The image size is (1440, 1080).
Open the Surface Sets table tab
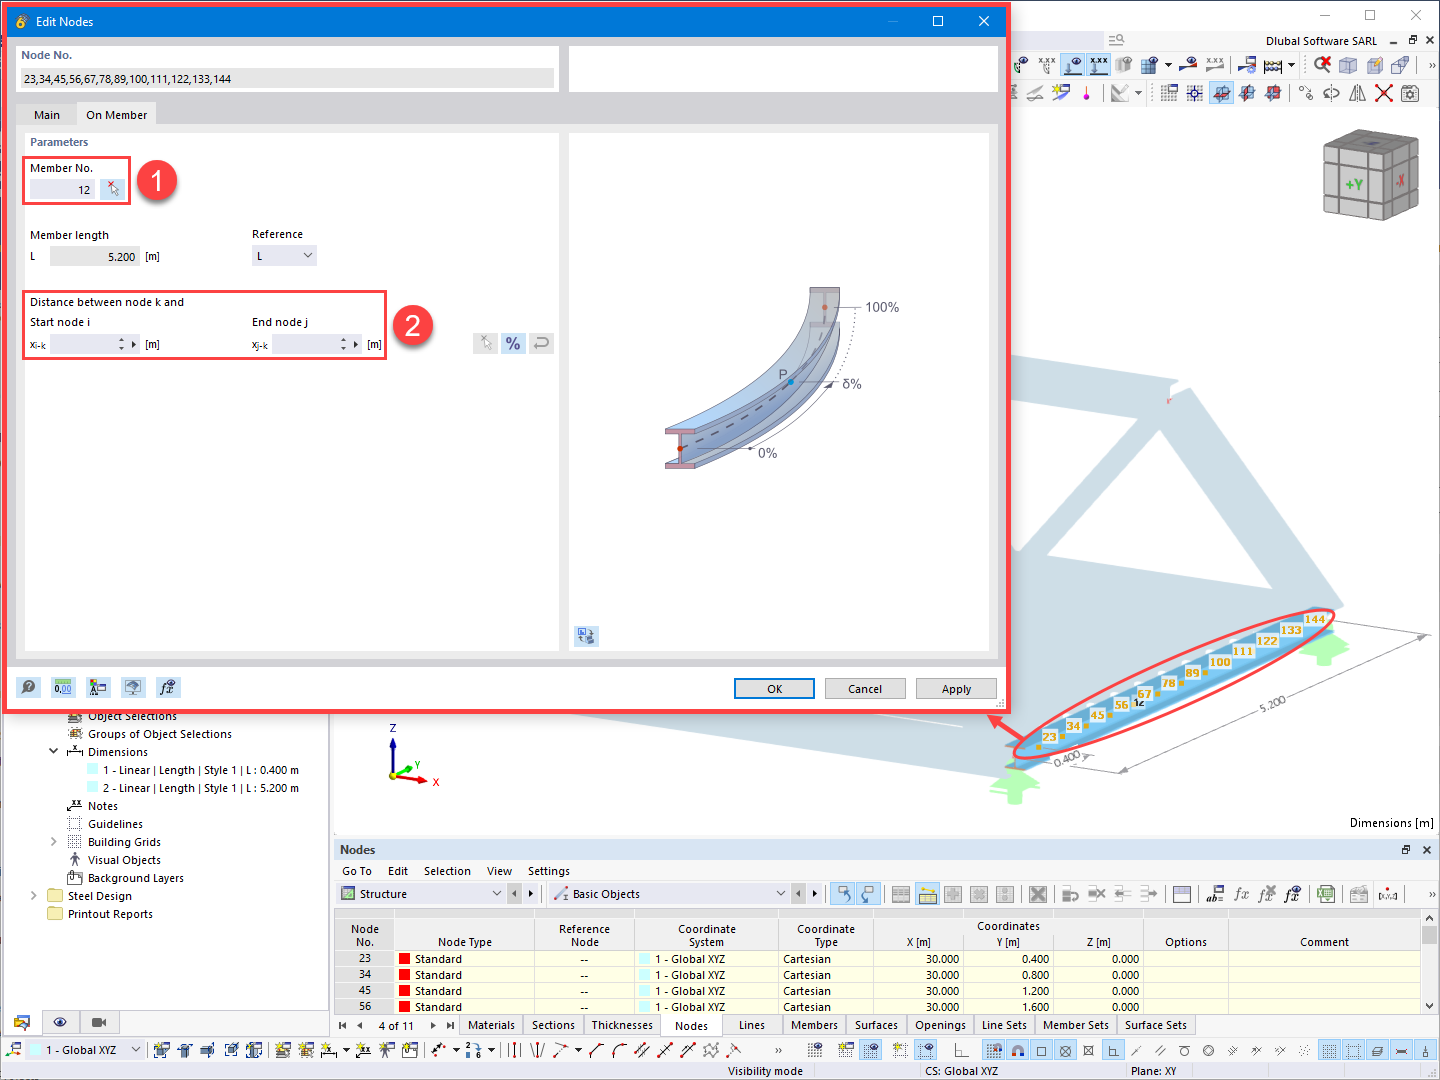pyautogui.click(x=1155, y=1025)
